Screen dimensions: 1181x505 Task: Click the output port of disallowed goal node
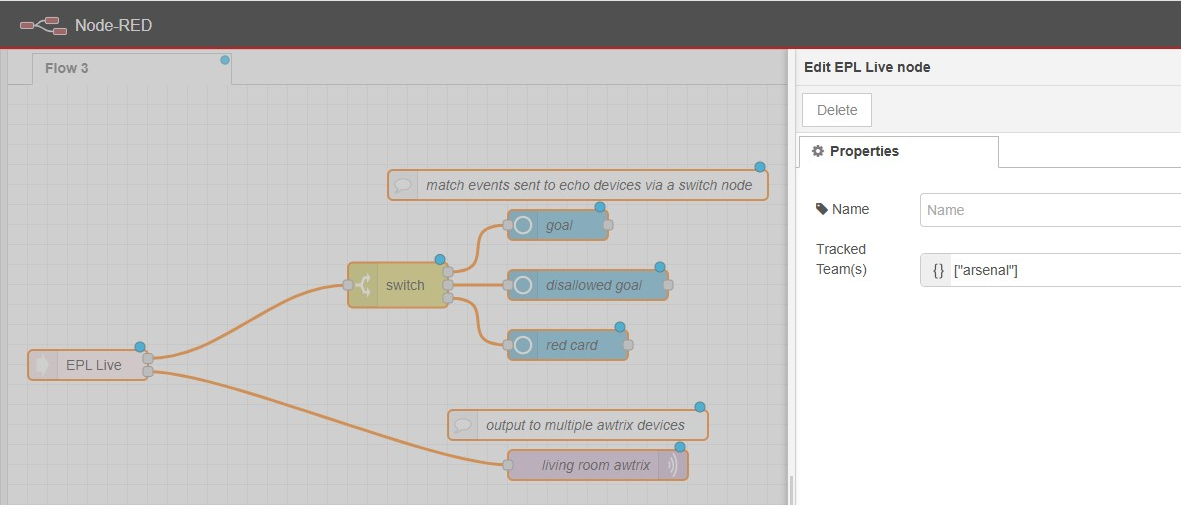tap(668, 285)
